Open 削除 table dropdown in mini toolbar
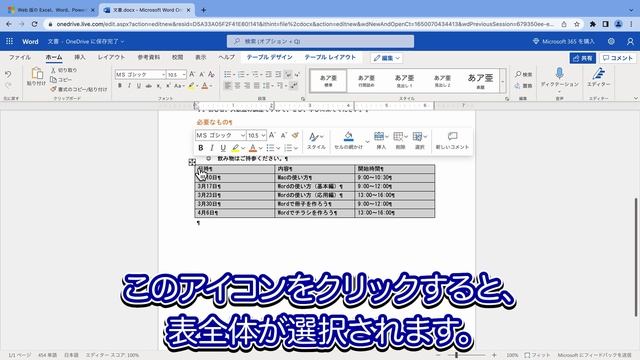 [x=400, y=140]
